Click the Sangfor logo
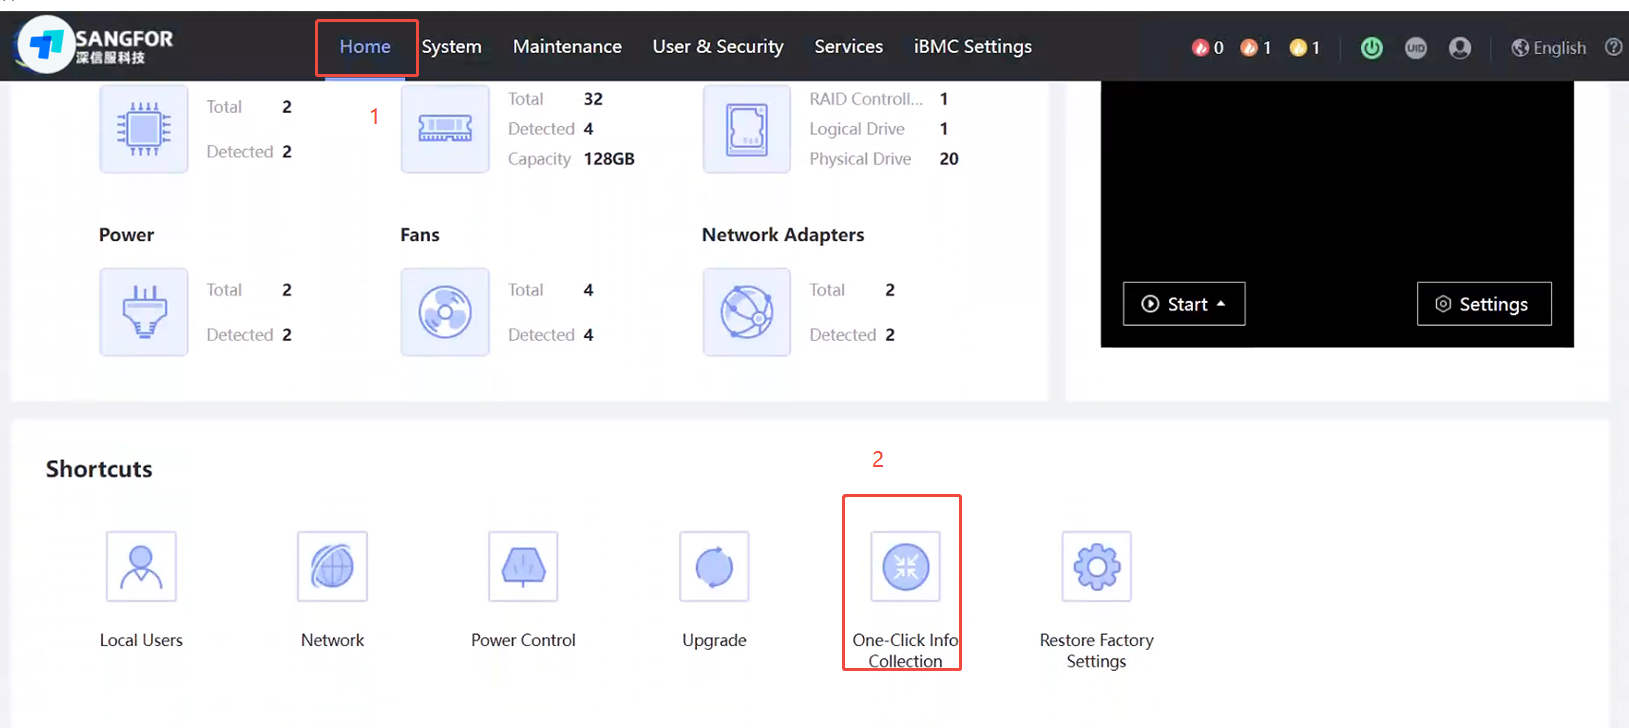The width and height of the screenshot is (1629, 728). 96,45
